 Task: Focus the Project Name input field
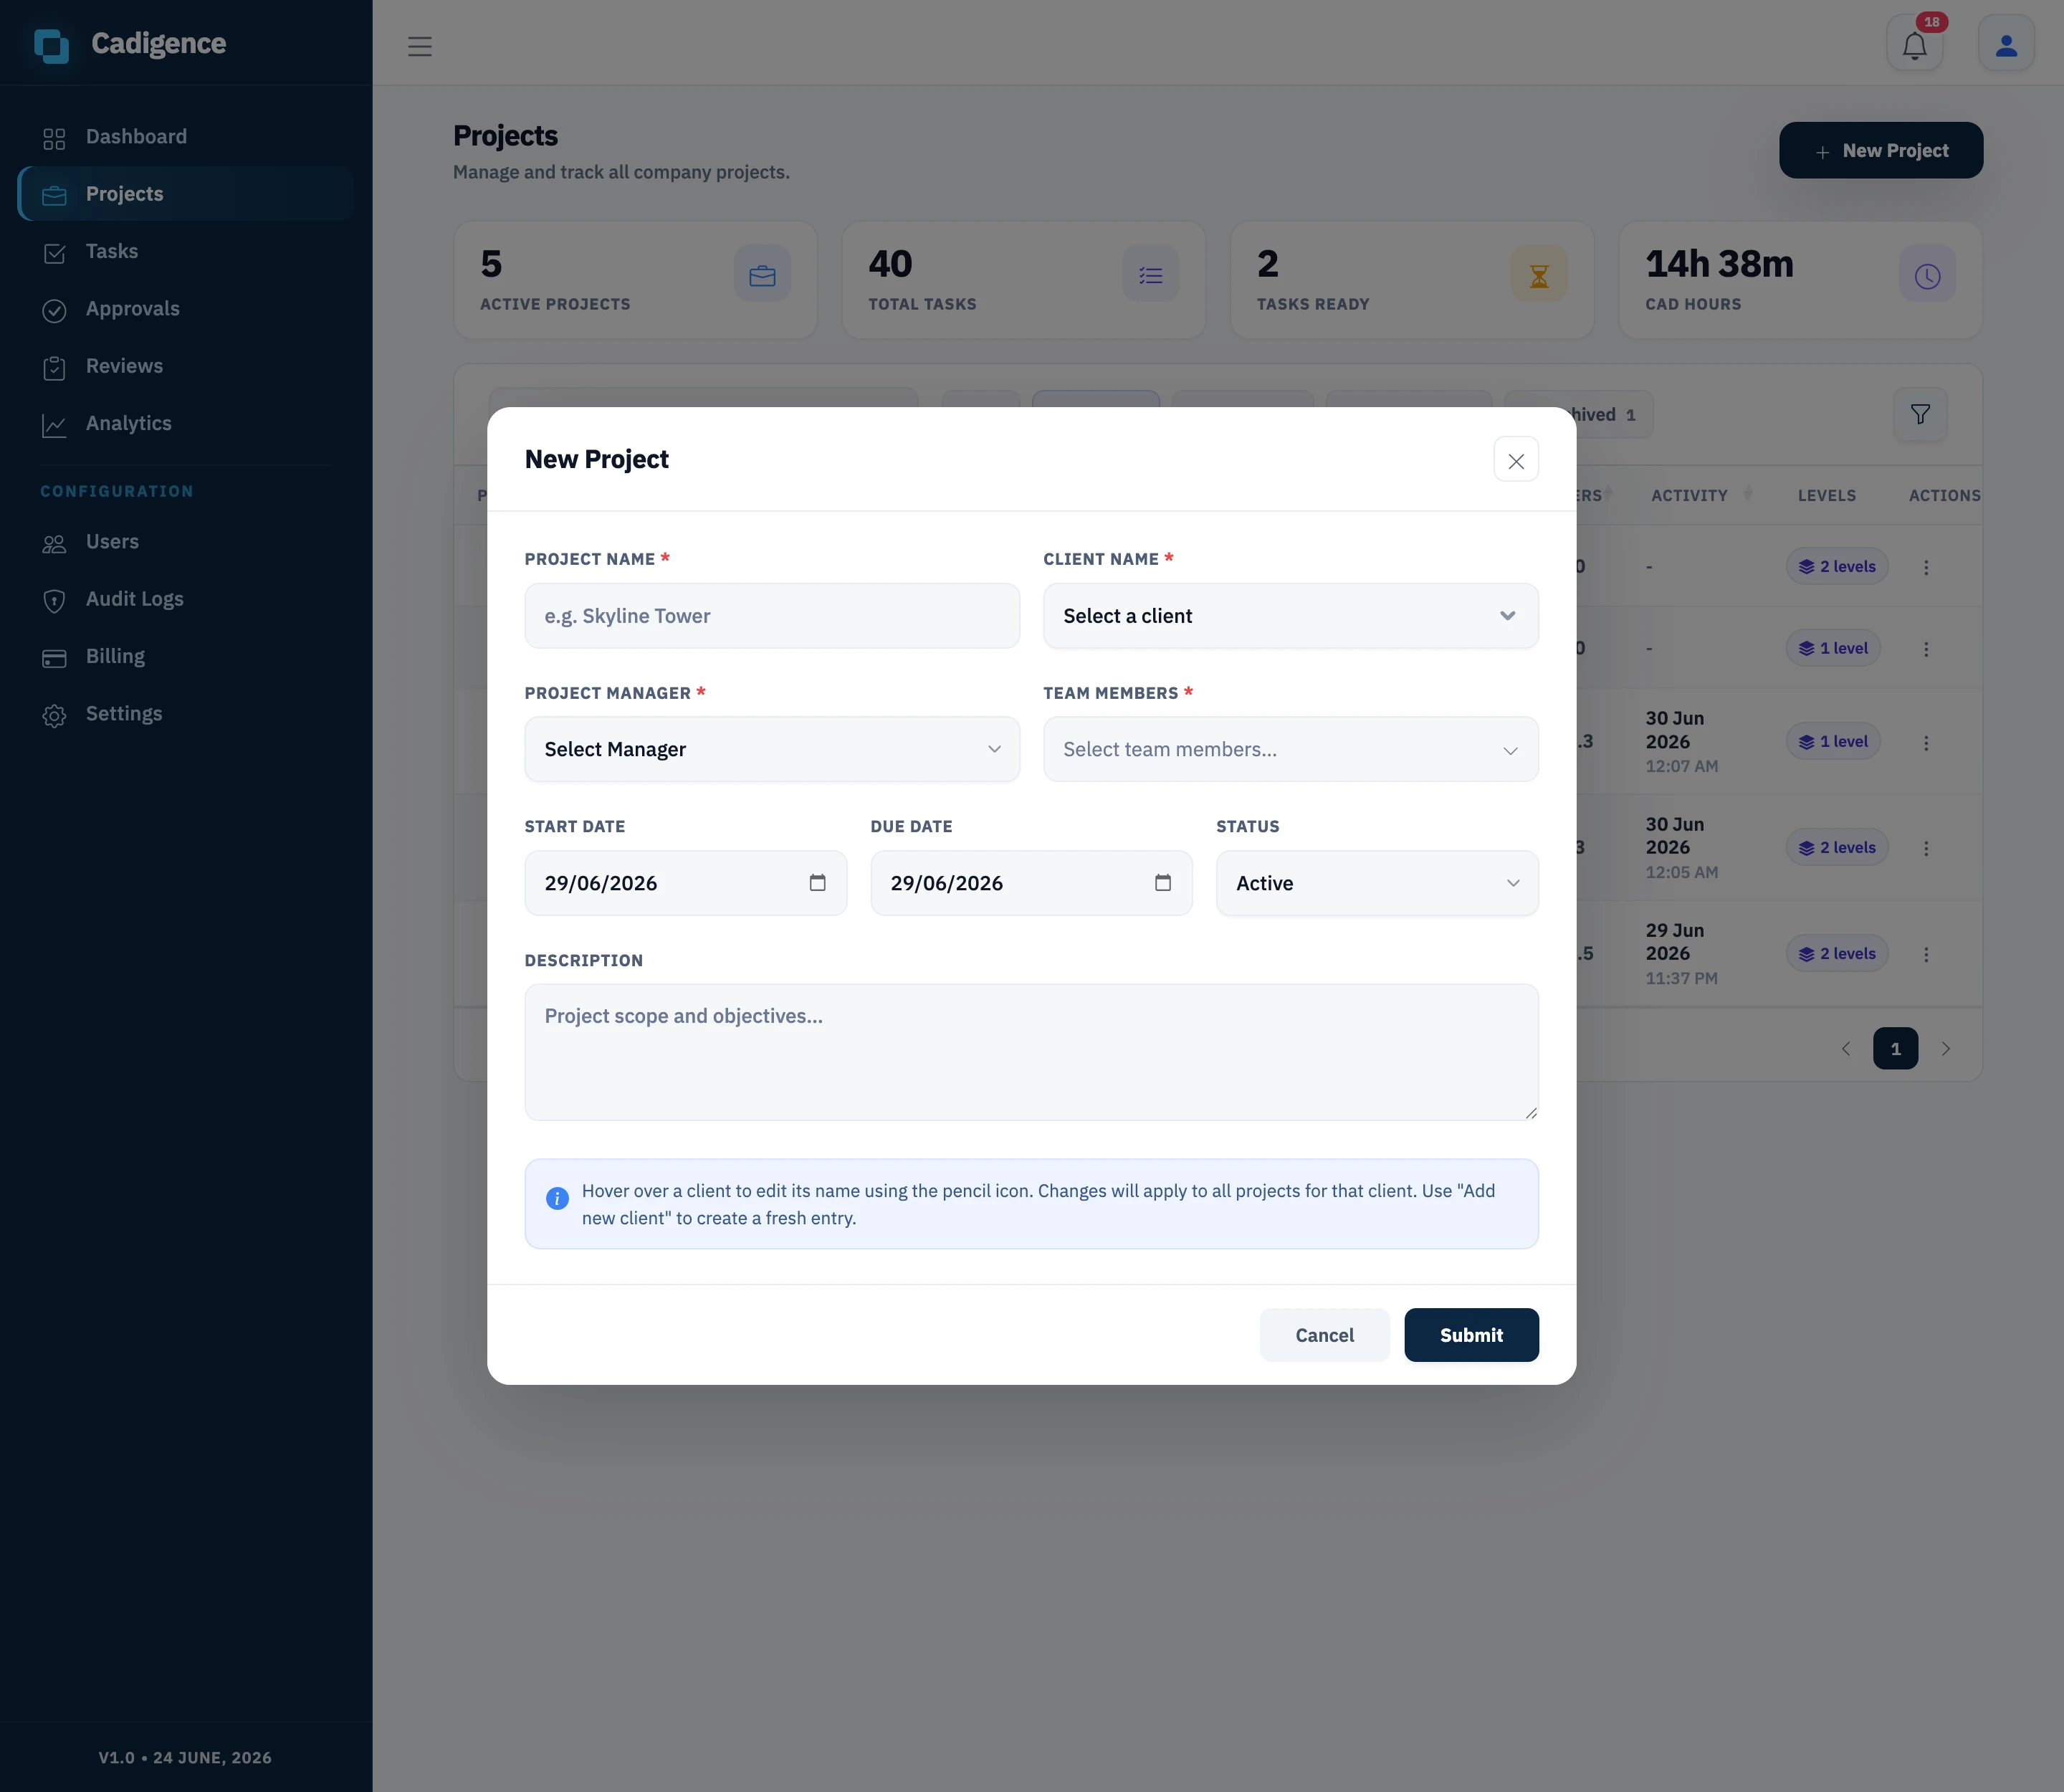click(772, 616)
